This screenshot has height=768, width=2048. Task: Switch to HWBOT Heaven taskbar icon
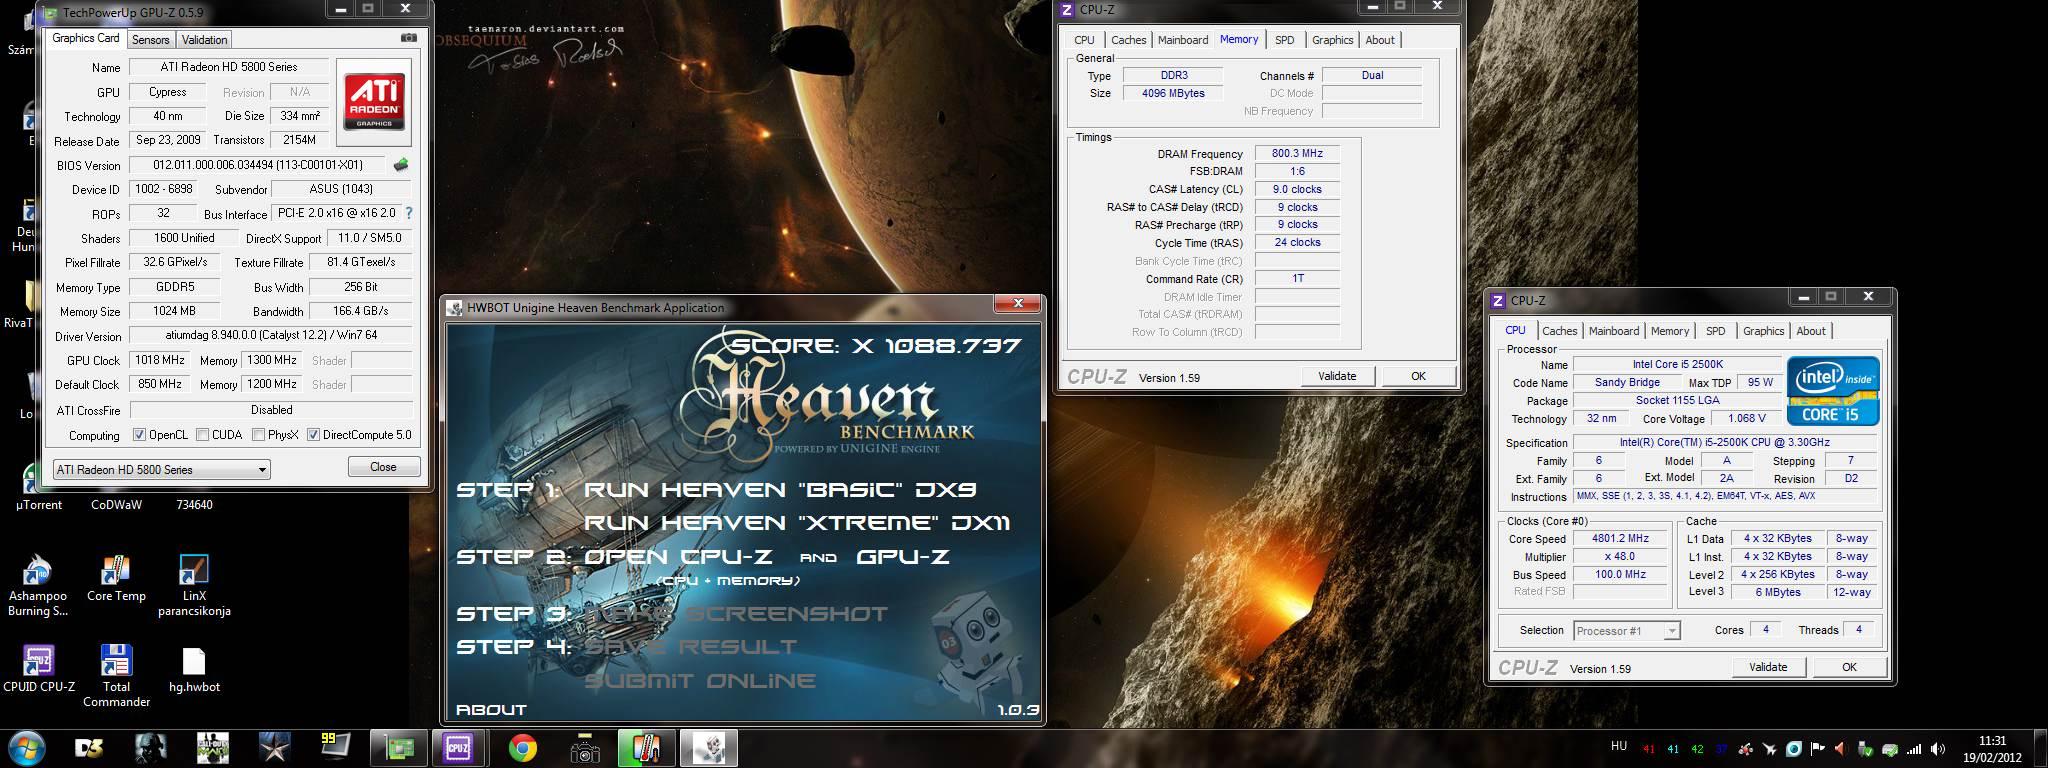708,747
